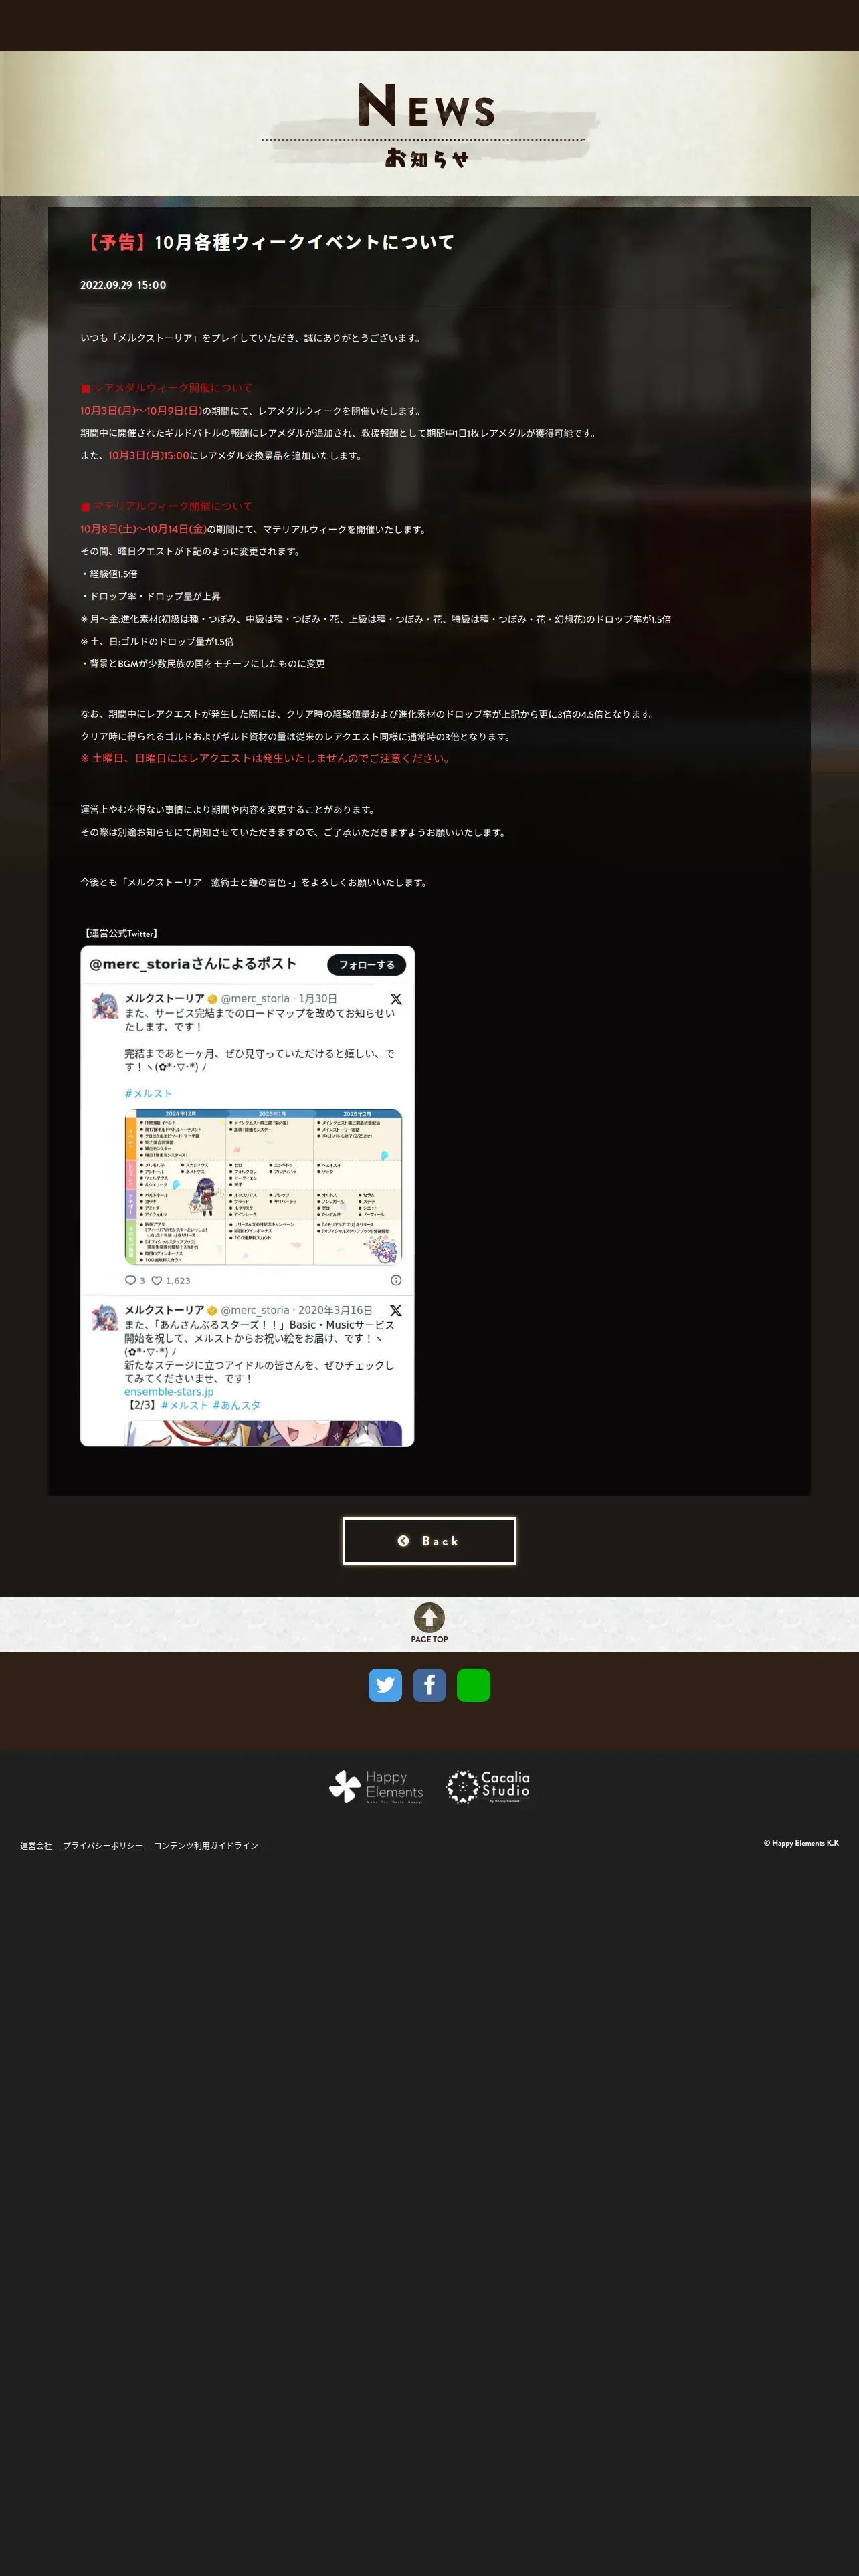Click @merc_storia handle on 2020年3月16日 post
859x2576 pixels.
pyautogui.click(x=255, y=1310)
